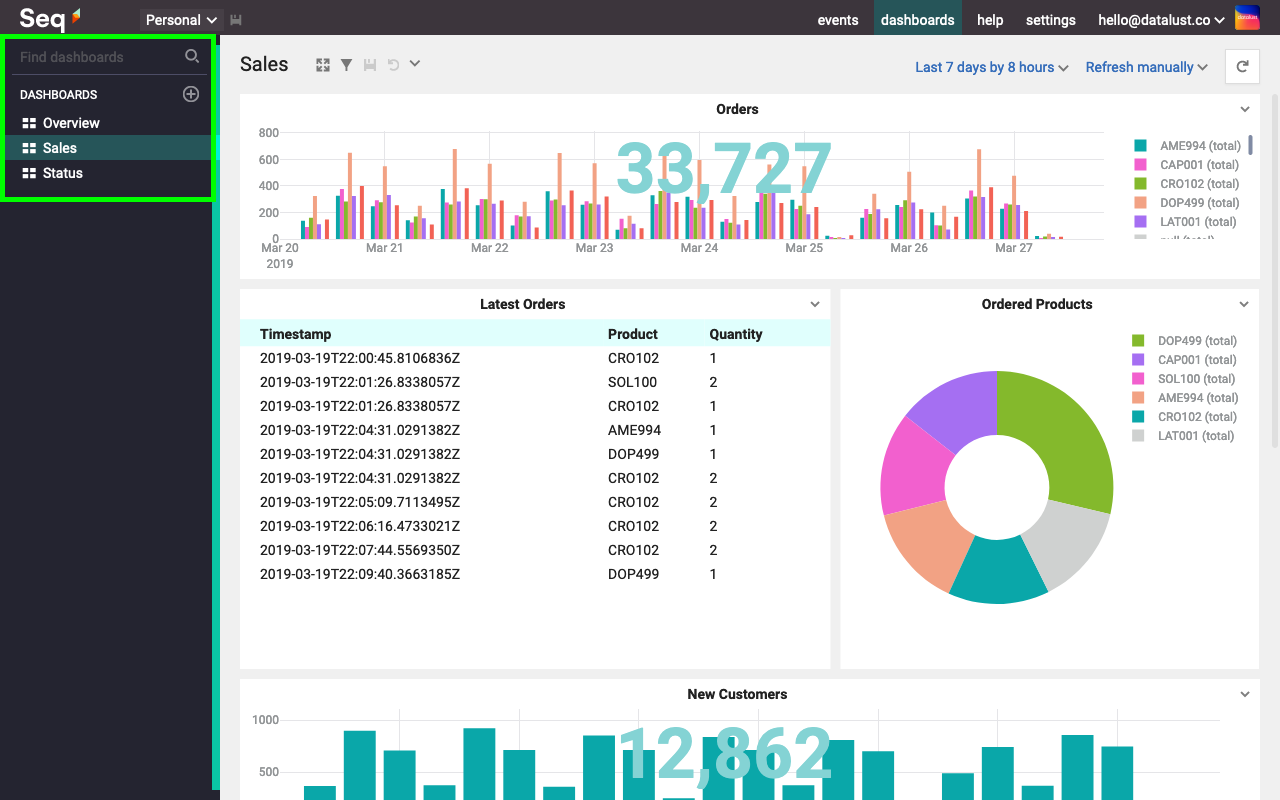Expand the New Customers panel menu chevron

tap(1245, 695)
